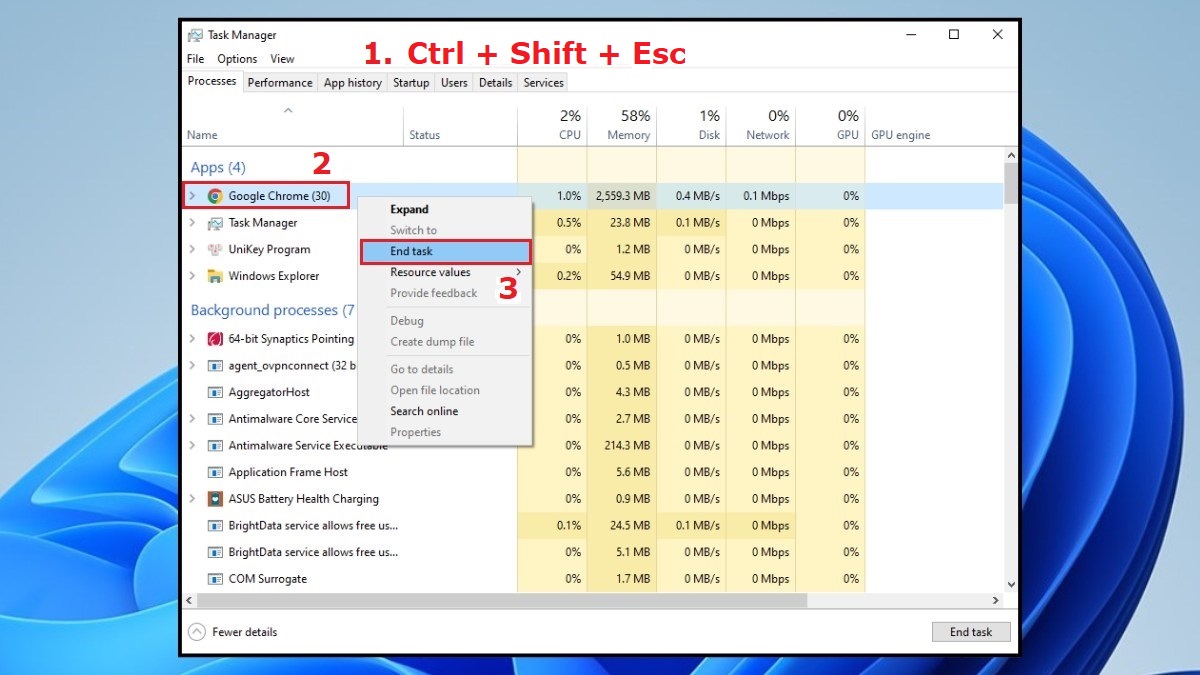Screen dimensions: 1200x675
Task: Open the View menu
Action: pos(282,59)
